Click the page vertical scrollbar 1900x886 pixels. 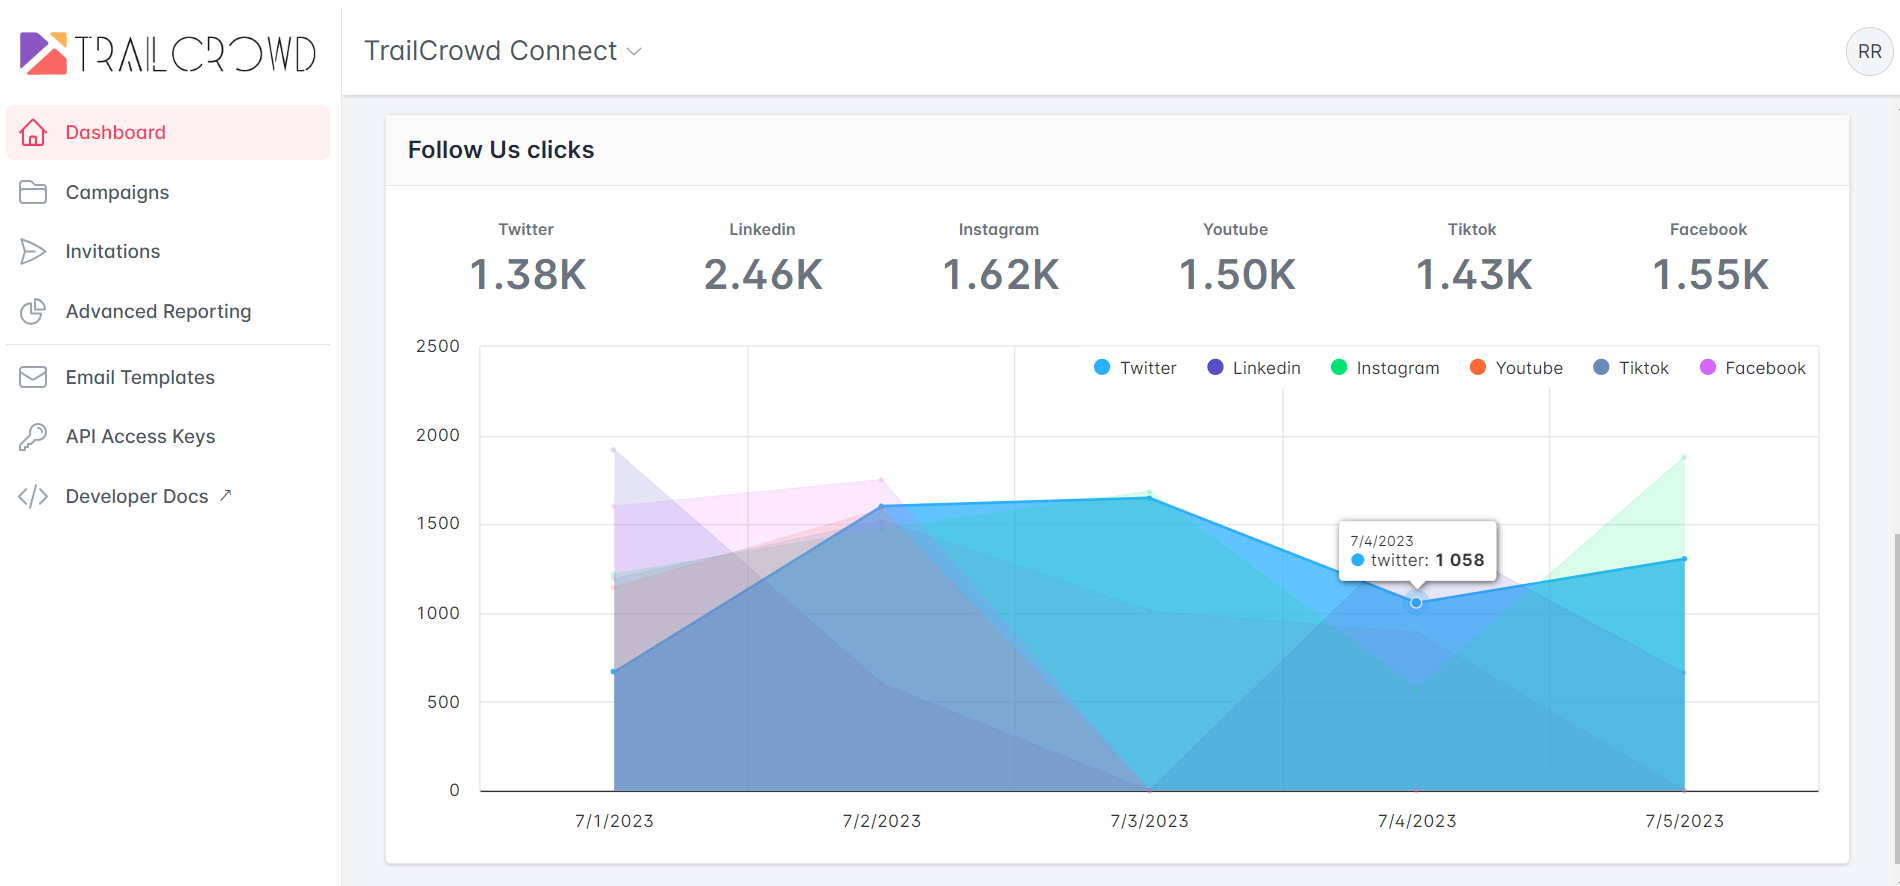point(1896,700)
